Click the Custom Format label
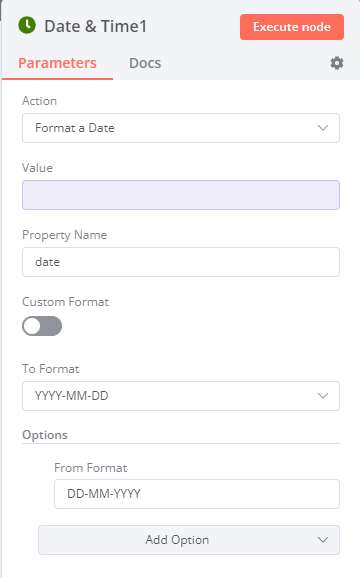The width and height of the screenshot is (360, 578). pyautogui.click(x=66, y=302)
